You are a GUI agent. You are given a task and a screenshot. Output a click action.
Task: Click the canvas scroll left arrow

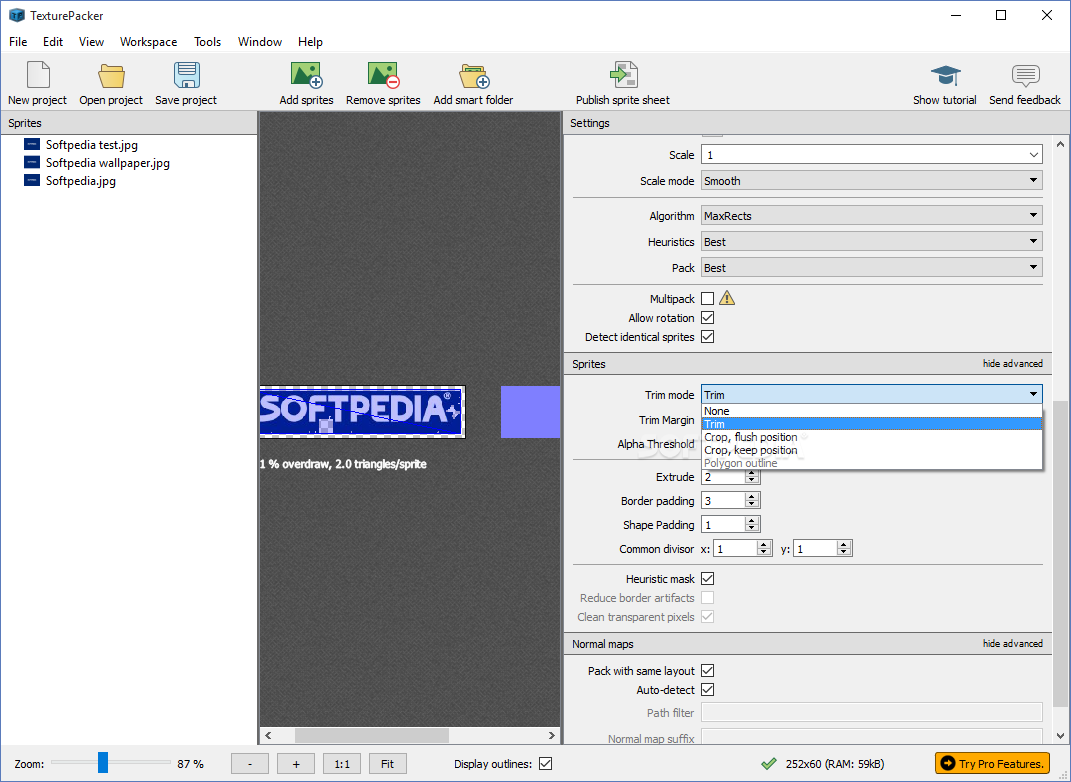point(268,735)
